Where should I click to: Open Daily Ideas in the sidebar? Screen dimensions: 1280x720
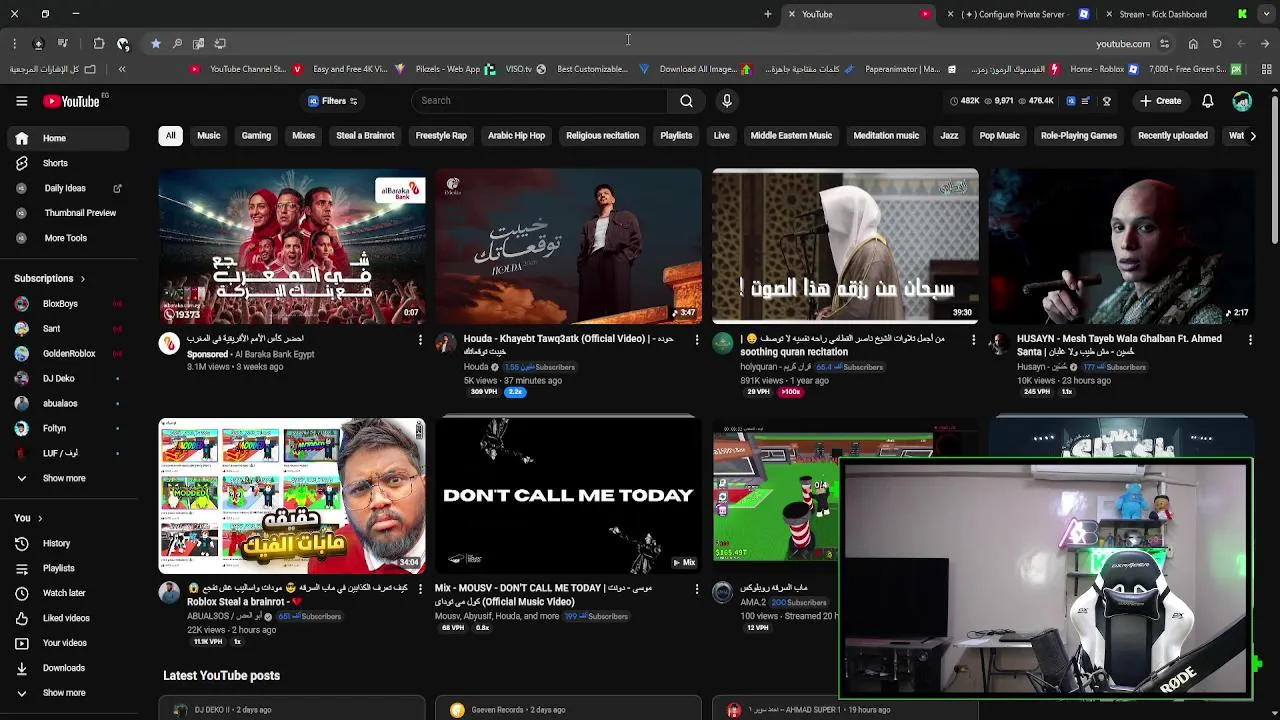click(x=65, y=188)
